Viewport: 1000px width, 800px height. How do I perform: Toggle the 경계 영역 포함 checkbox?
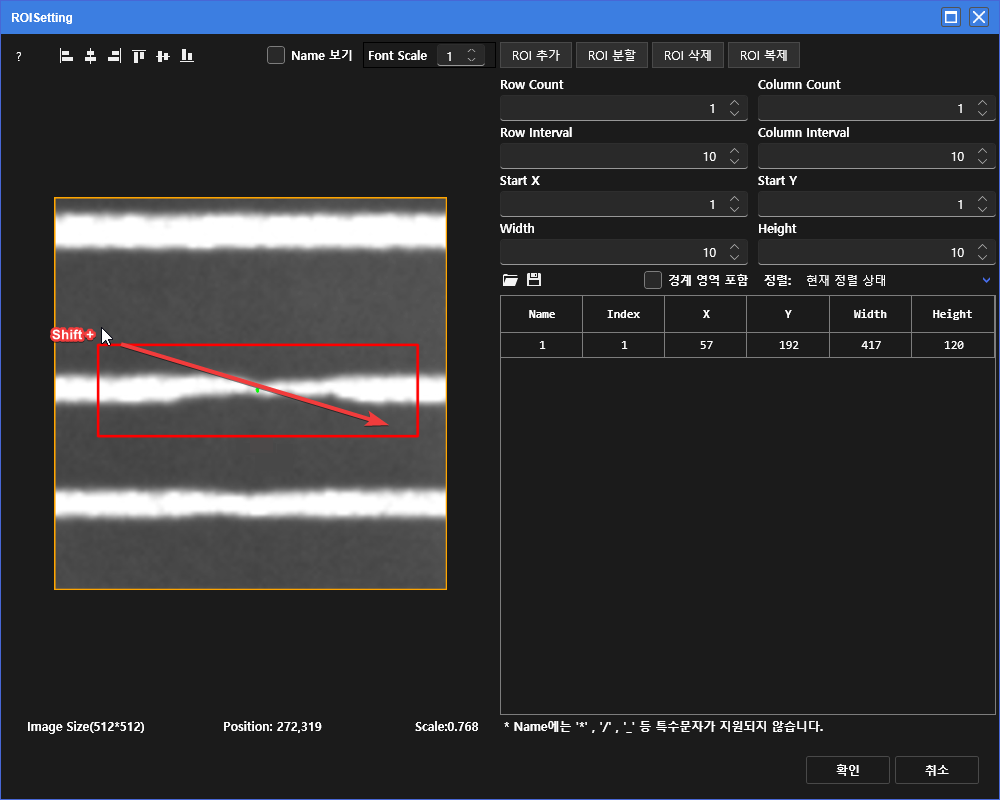click(x=653, y=280)
